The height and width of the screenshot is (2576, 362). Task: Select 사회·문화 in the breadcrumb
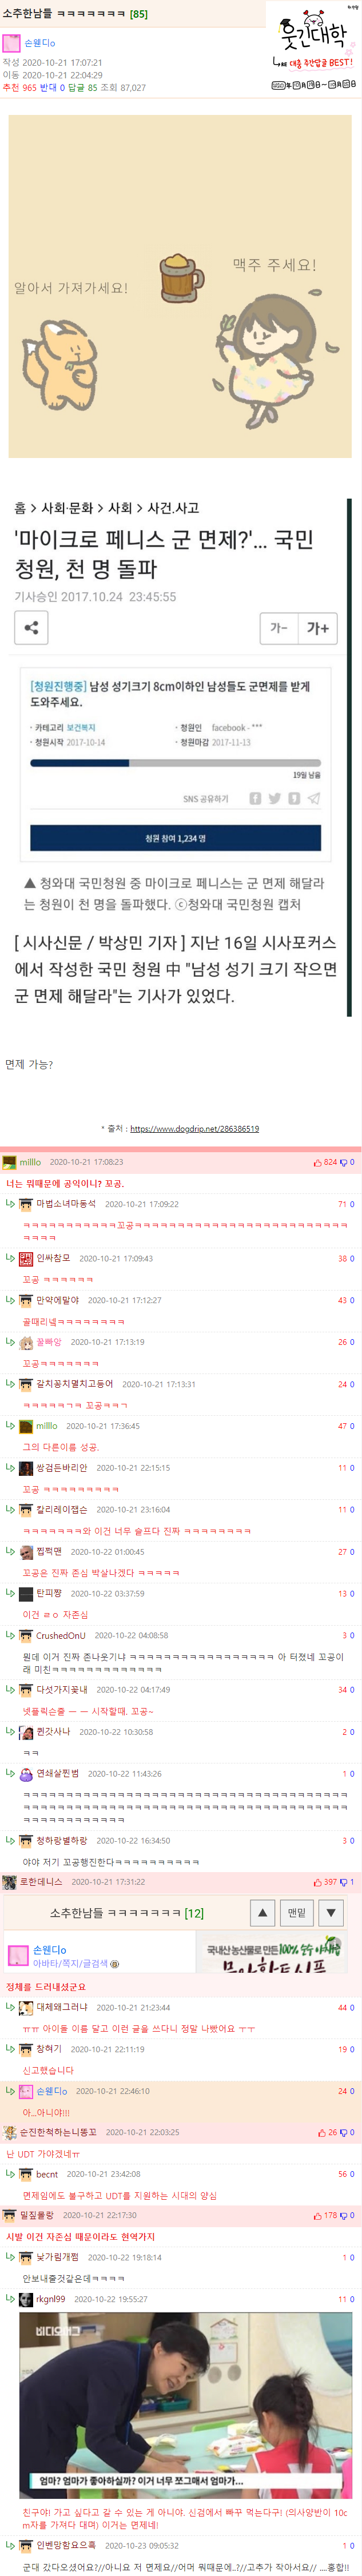tap(67, 508)
